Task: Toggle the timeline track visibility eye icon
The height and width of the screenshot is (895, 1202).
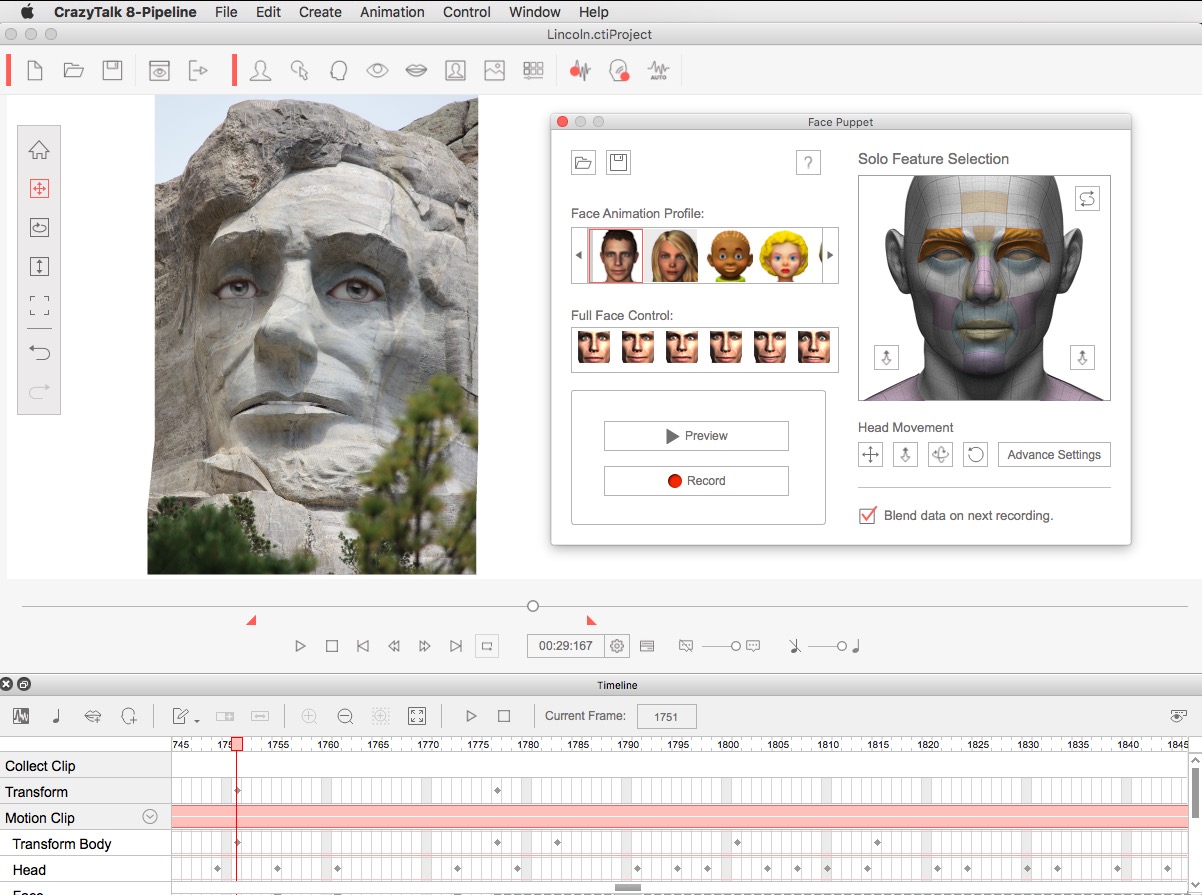Action: coord(1179,716)
